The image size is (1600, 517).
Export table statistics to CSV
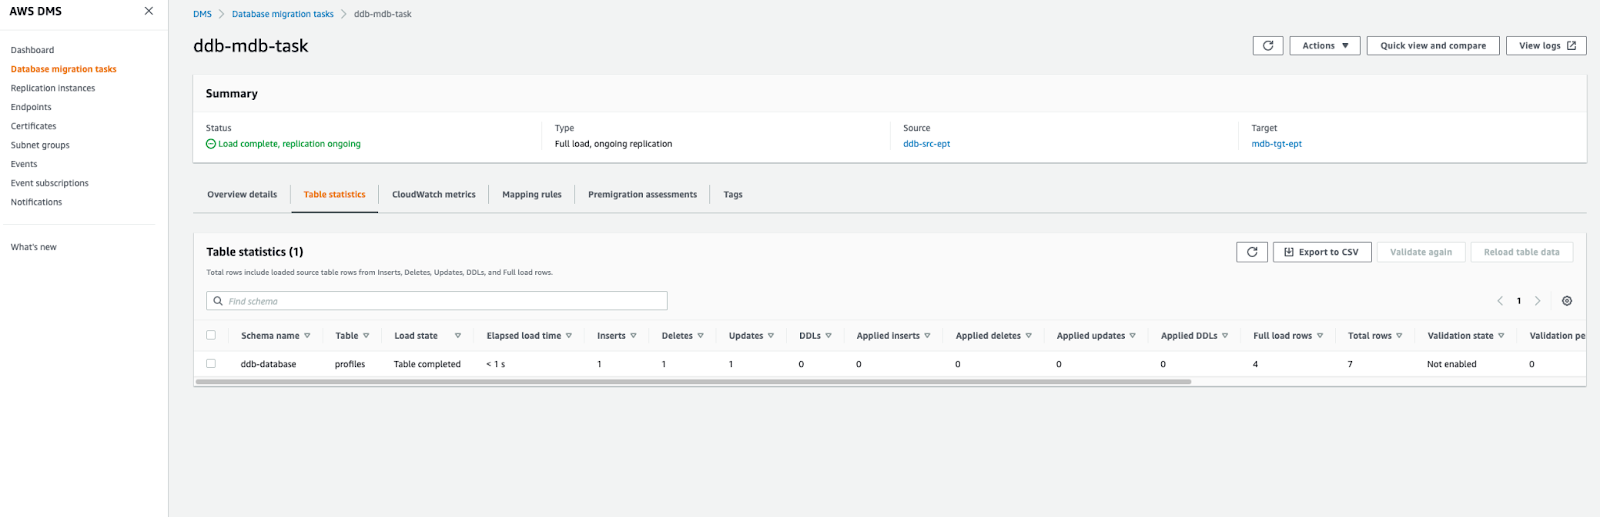(x=1321, y=252)
